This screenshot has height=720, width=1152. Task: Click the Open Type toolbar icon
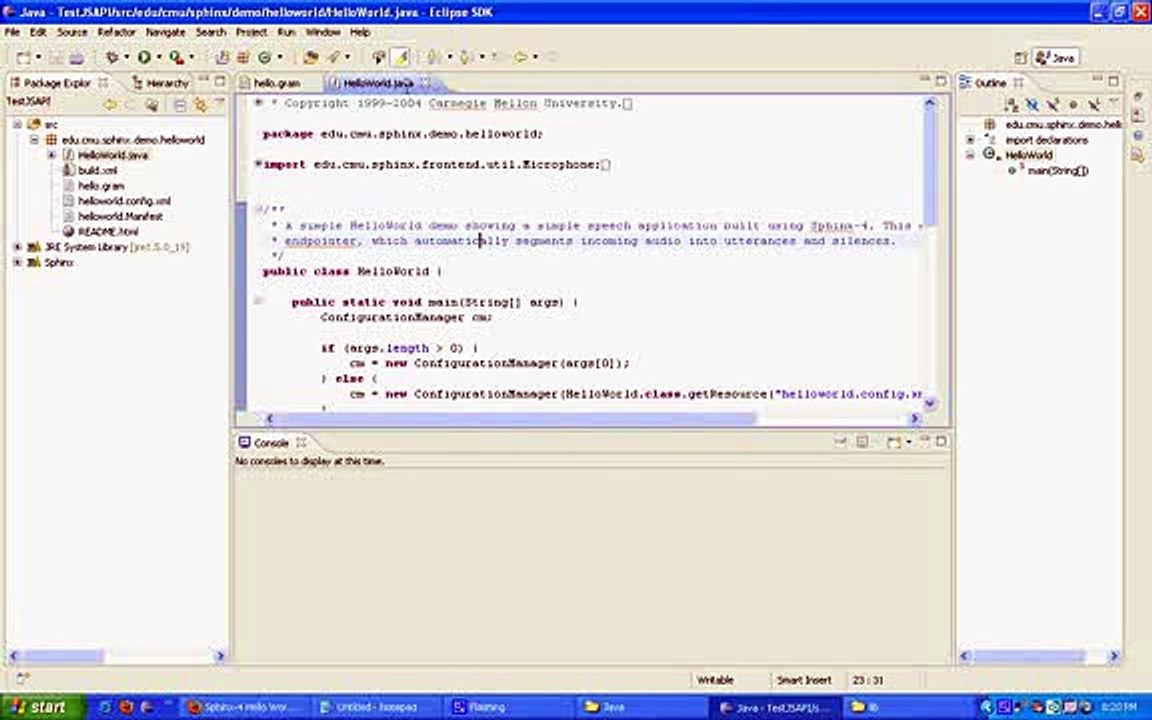(311, 57)
